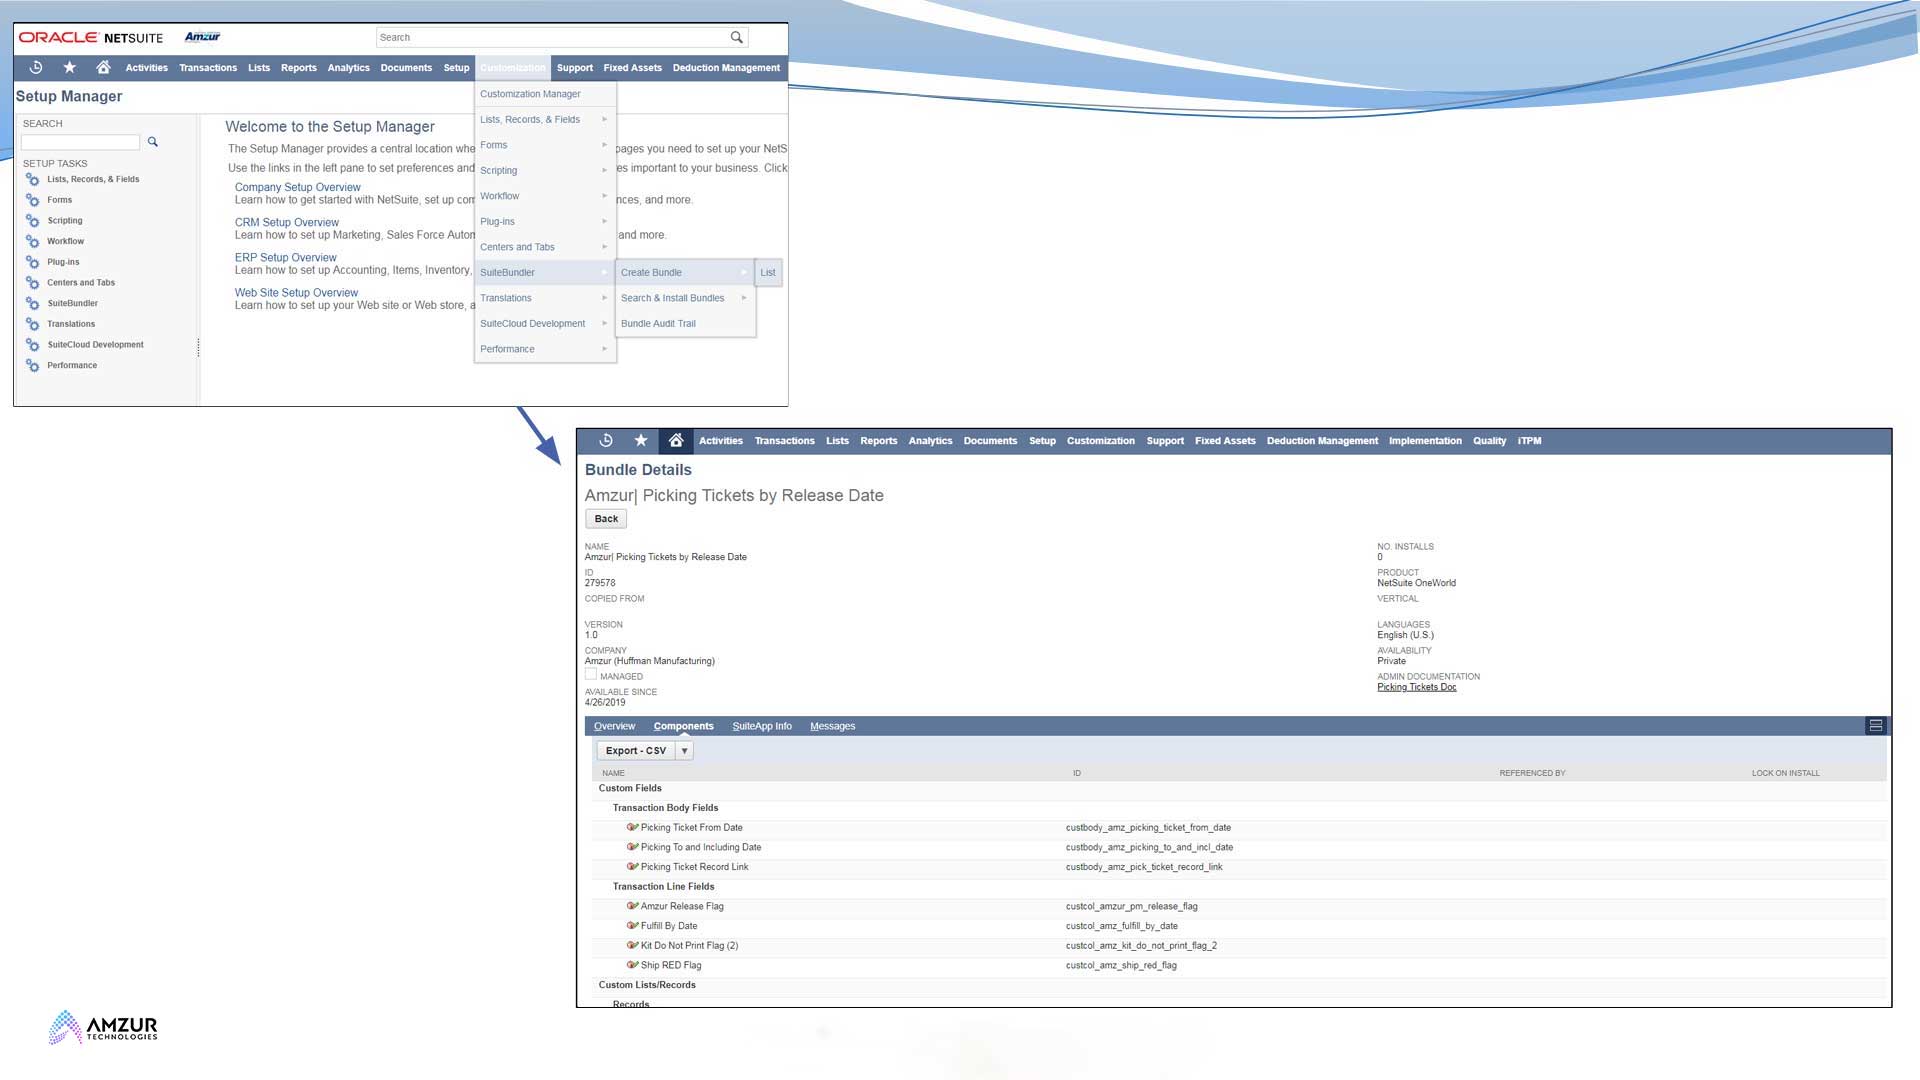Click icon next to Amzur Release Flag
This screenshot has height=1080, width=1920.
click(x=632, y=906)
